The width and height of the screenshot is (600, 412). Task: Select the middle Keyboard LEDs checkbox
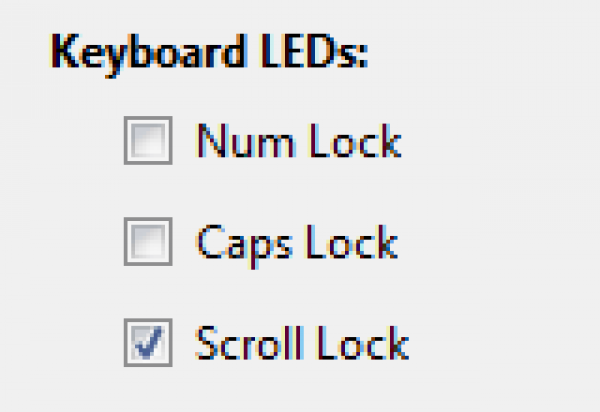tap(148, 242)
